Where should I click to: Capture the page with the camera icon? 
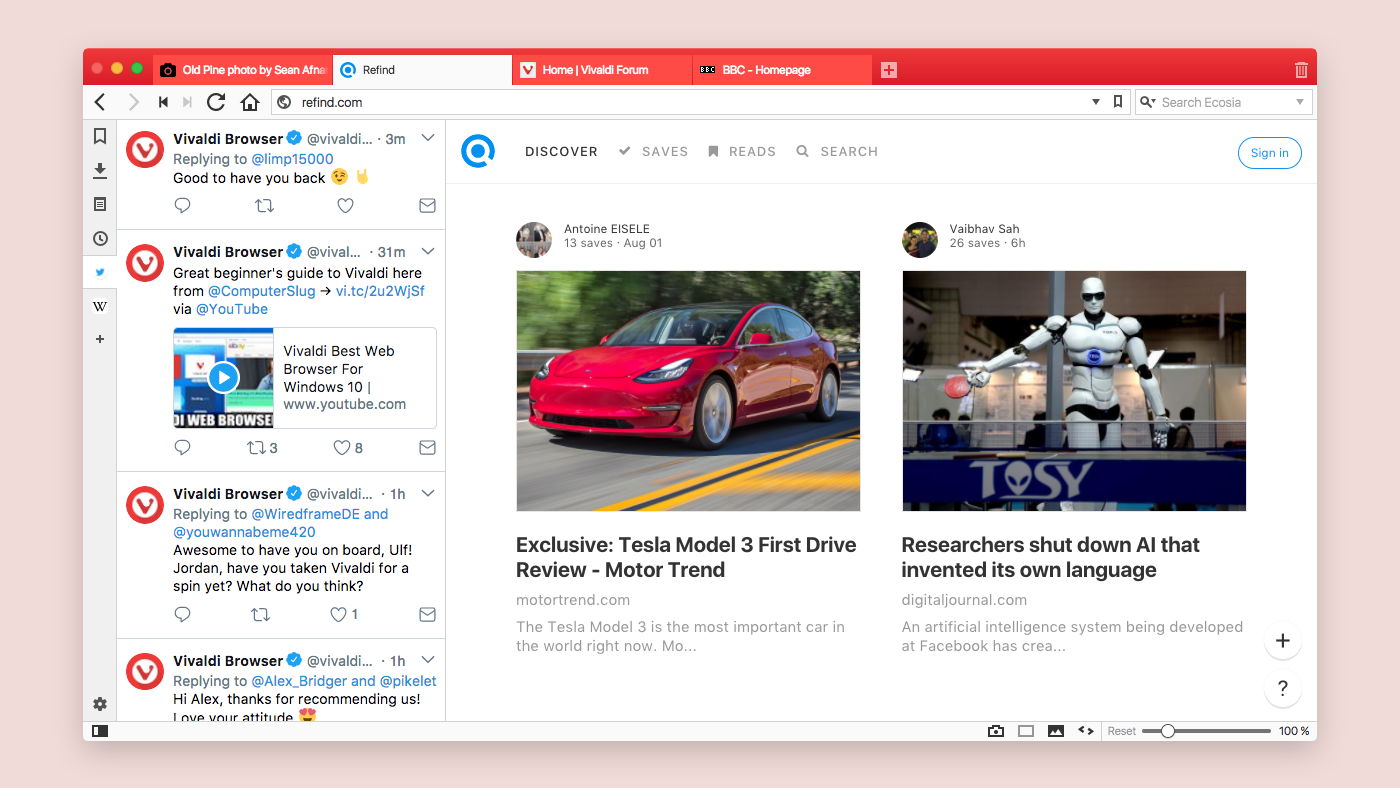pos(996,731)
